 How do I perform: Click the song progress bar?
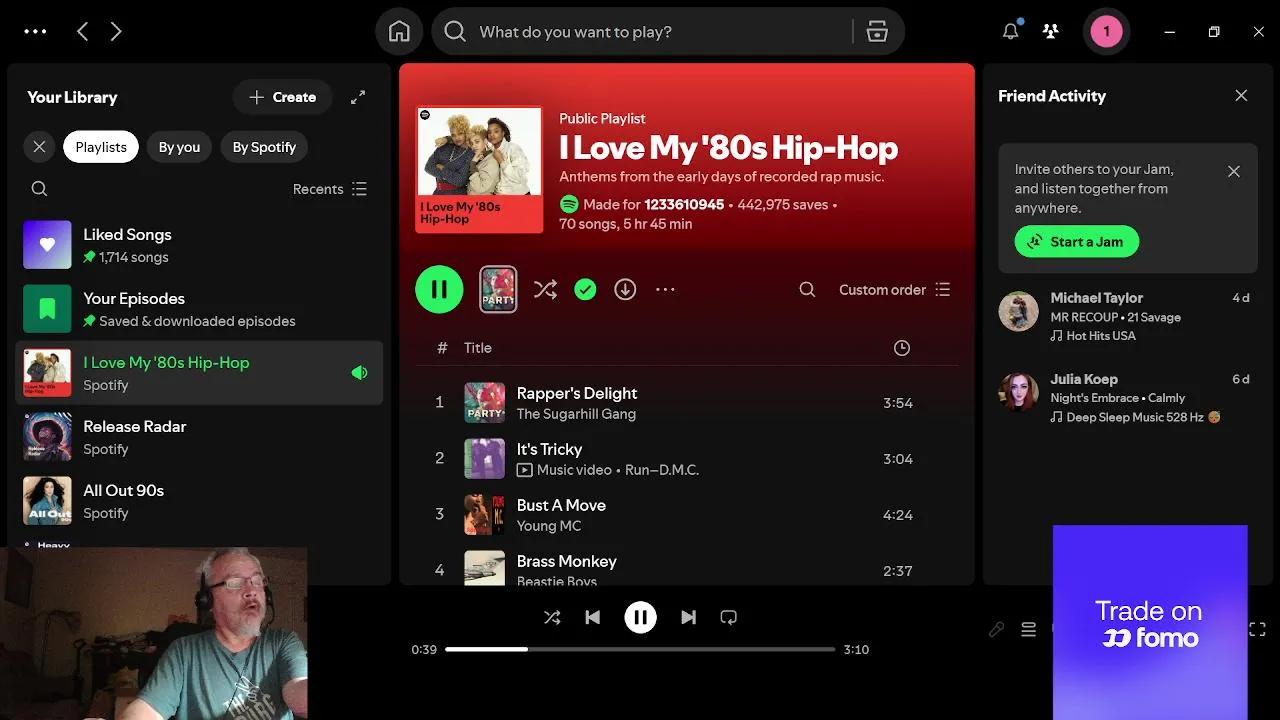(x=640, y=649)
